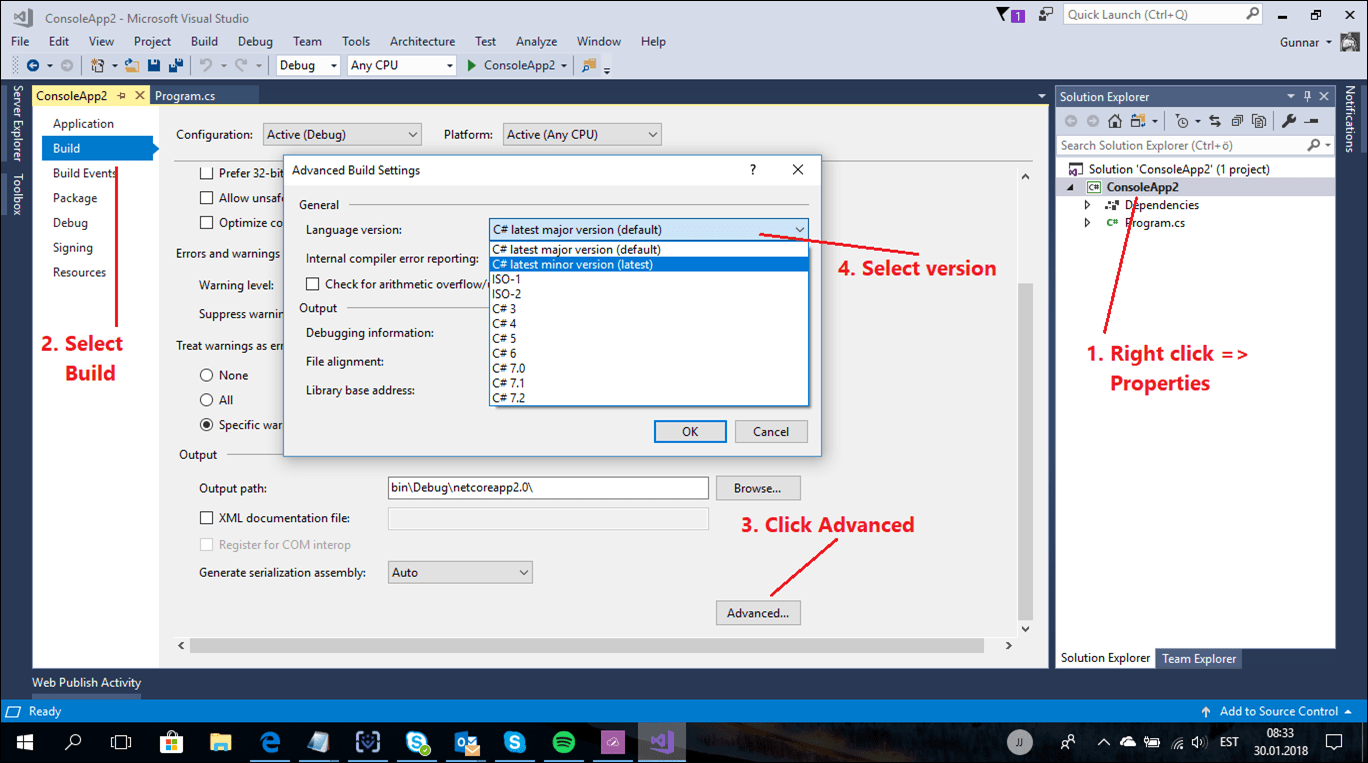This screenshot has height=763, width=1368.
Task: Open the Configuration dropdown showing Active (Debug)
Action: pos(341,133)
